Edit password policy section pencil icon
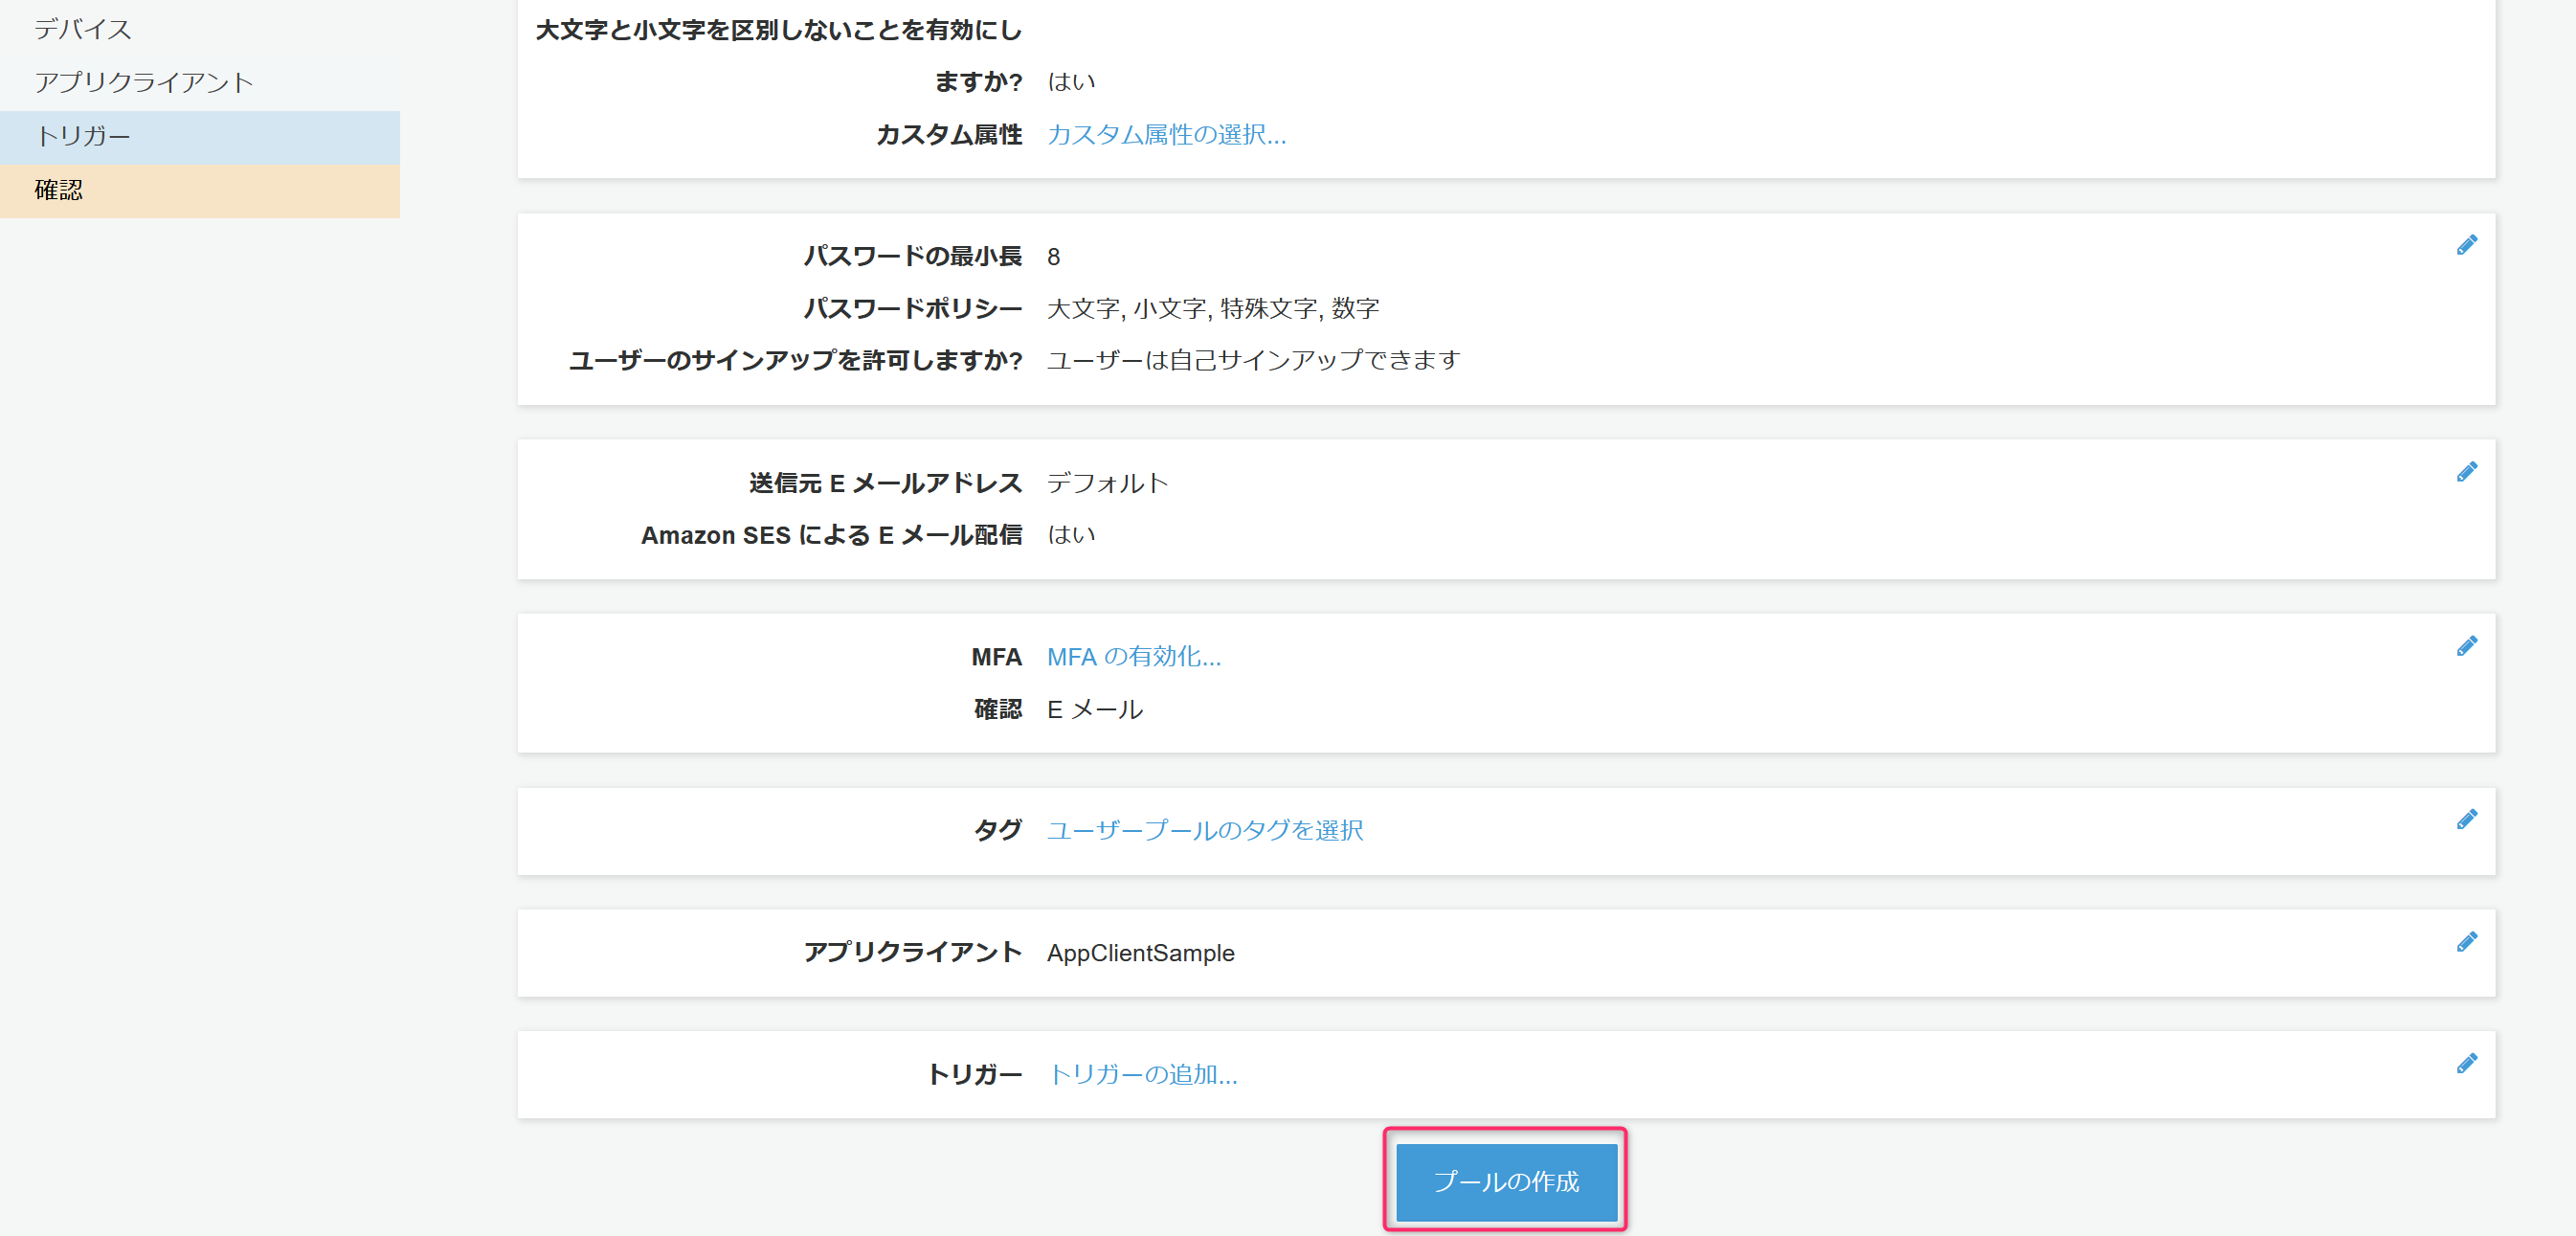Viewport: 2576px width, 1236px height. [x=2466, y=245]
